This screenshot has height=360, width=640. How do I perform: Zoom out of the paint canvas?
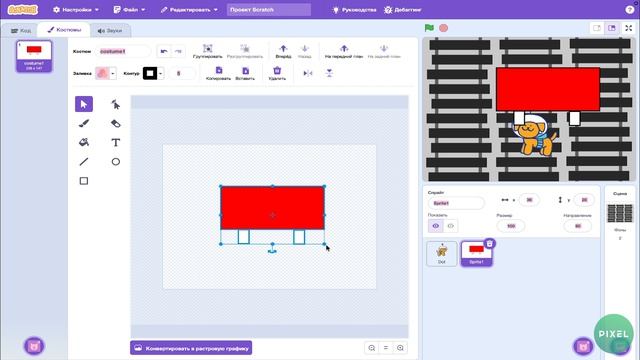[x=372, y=348]
